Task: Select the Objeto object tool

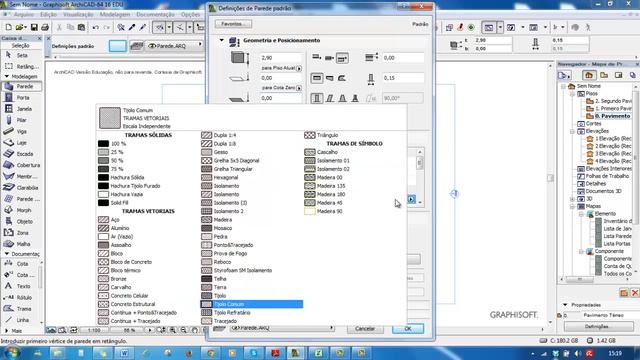Action: point(21,222)
